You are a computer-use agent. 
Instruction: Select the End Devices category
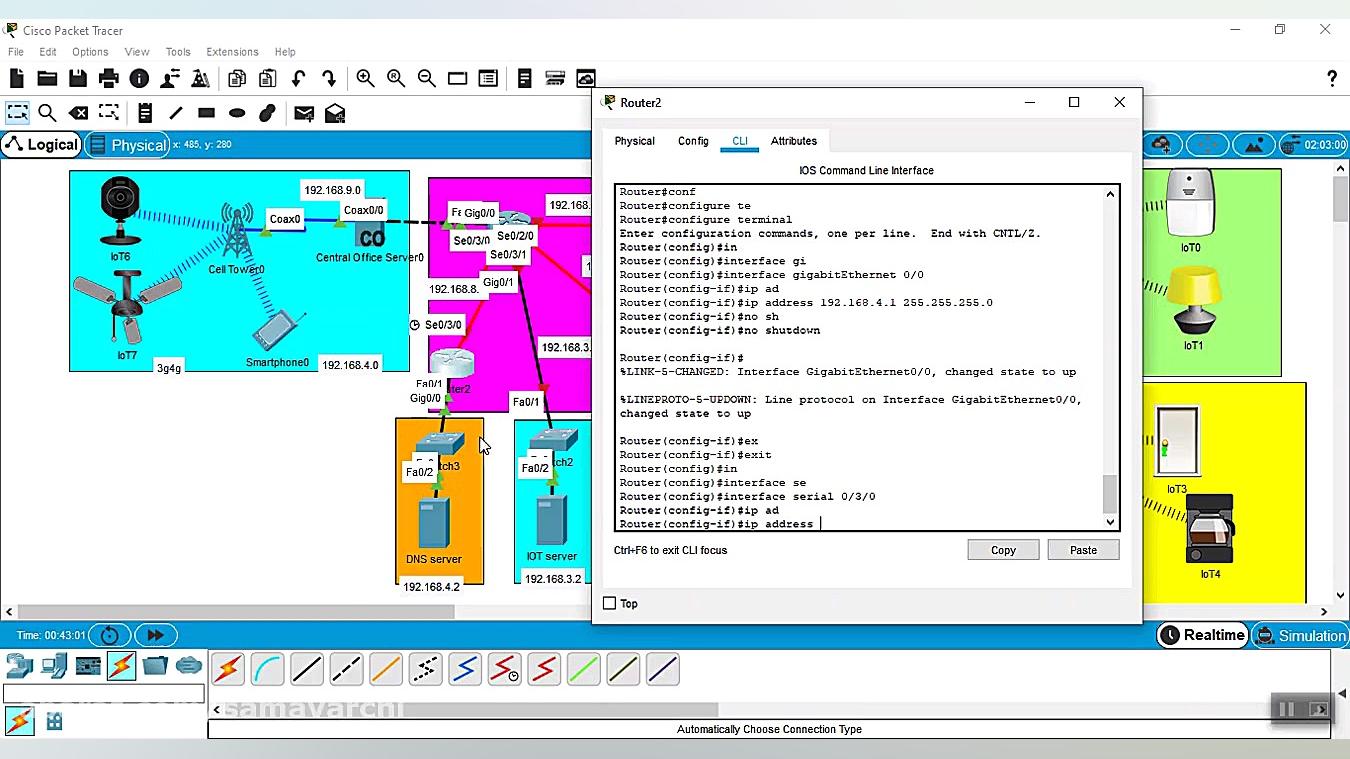54,665
